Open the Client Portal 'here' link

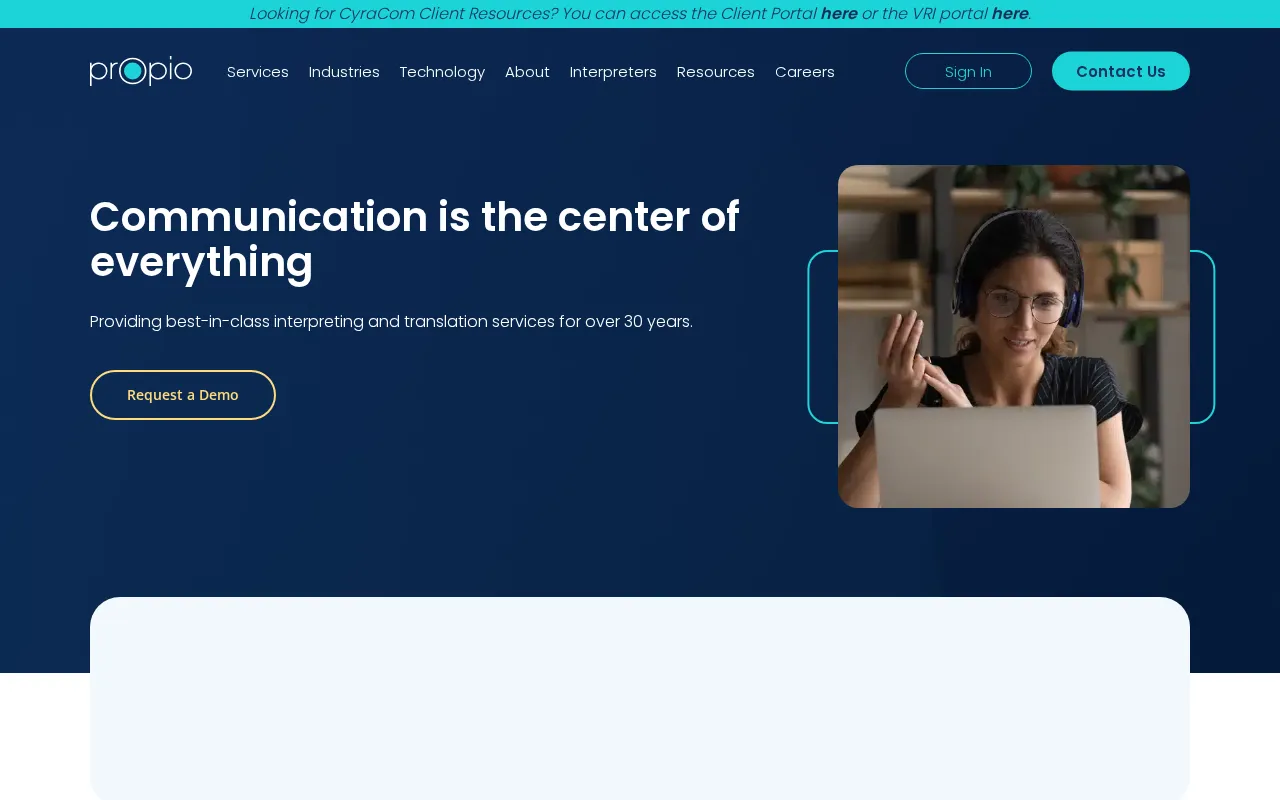point(839,13)
